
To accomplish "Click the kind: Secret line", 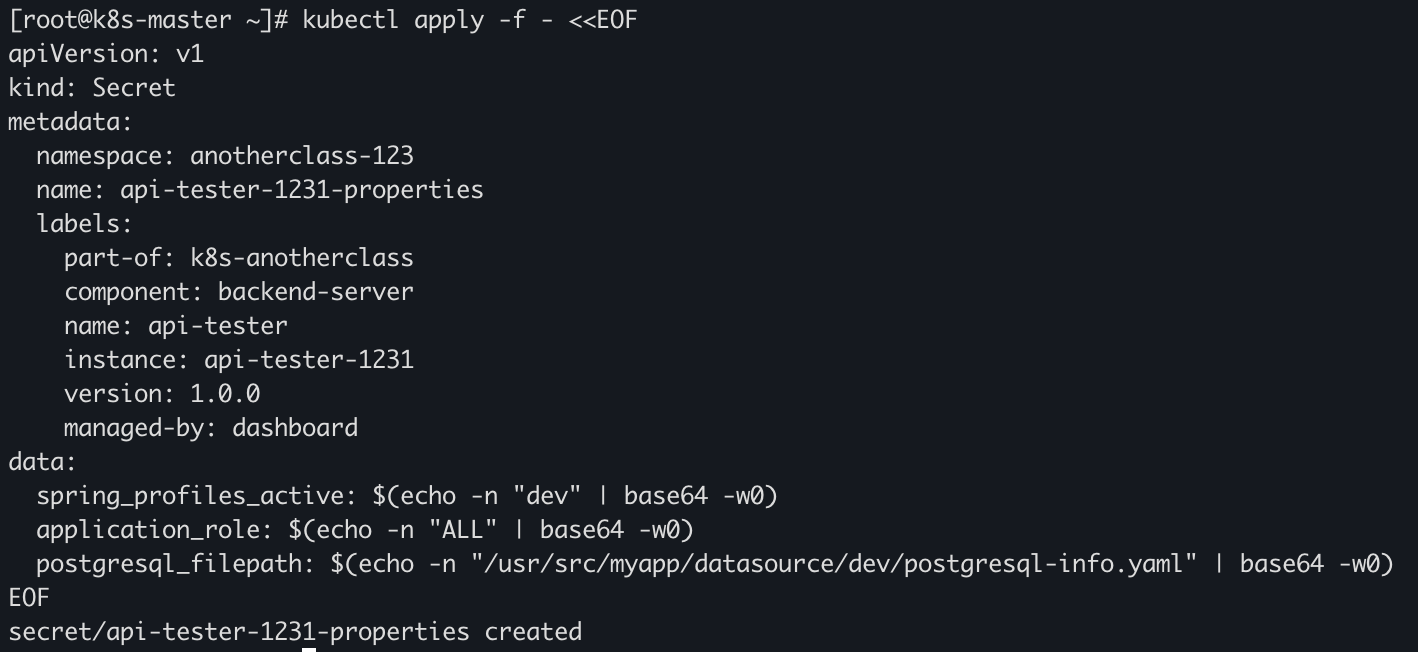I will click(92, 88).
